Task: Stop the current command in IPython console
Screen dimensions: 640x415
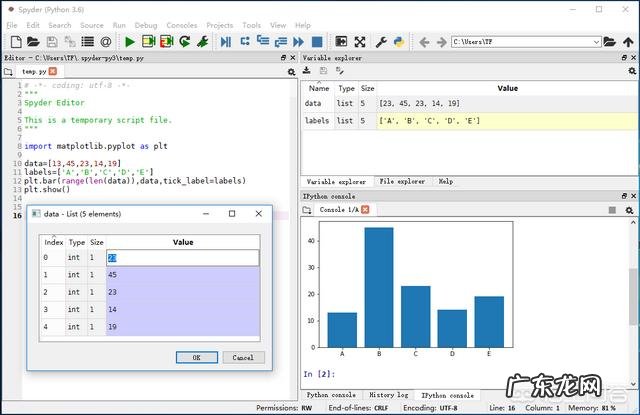Action: point(612,210)
